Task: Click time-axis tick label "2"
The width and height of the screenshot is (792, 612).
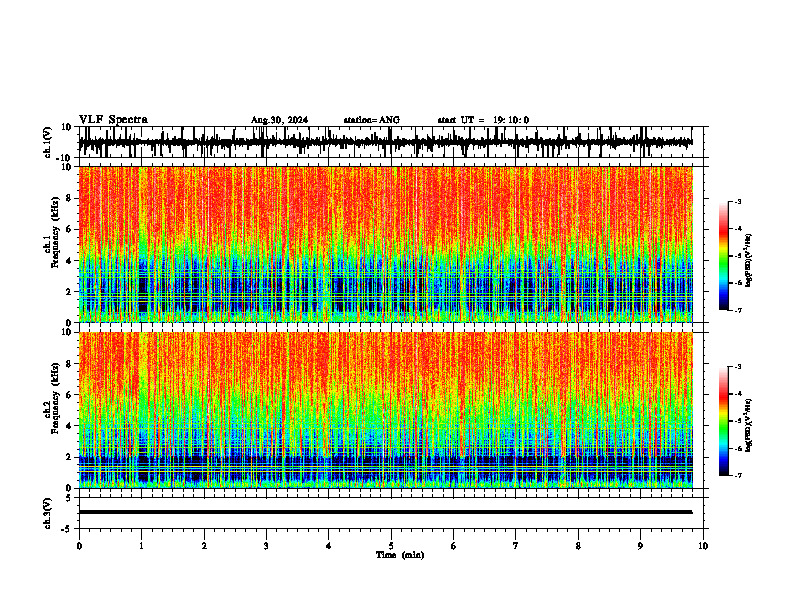Action: (204, 546)
